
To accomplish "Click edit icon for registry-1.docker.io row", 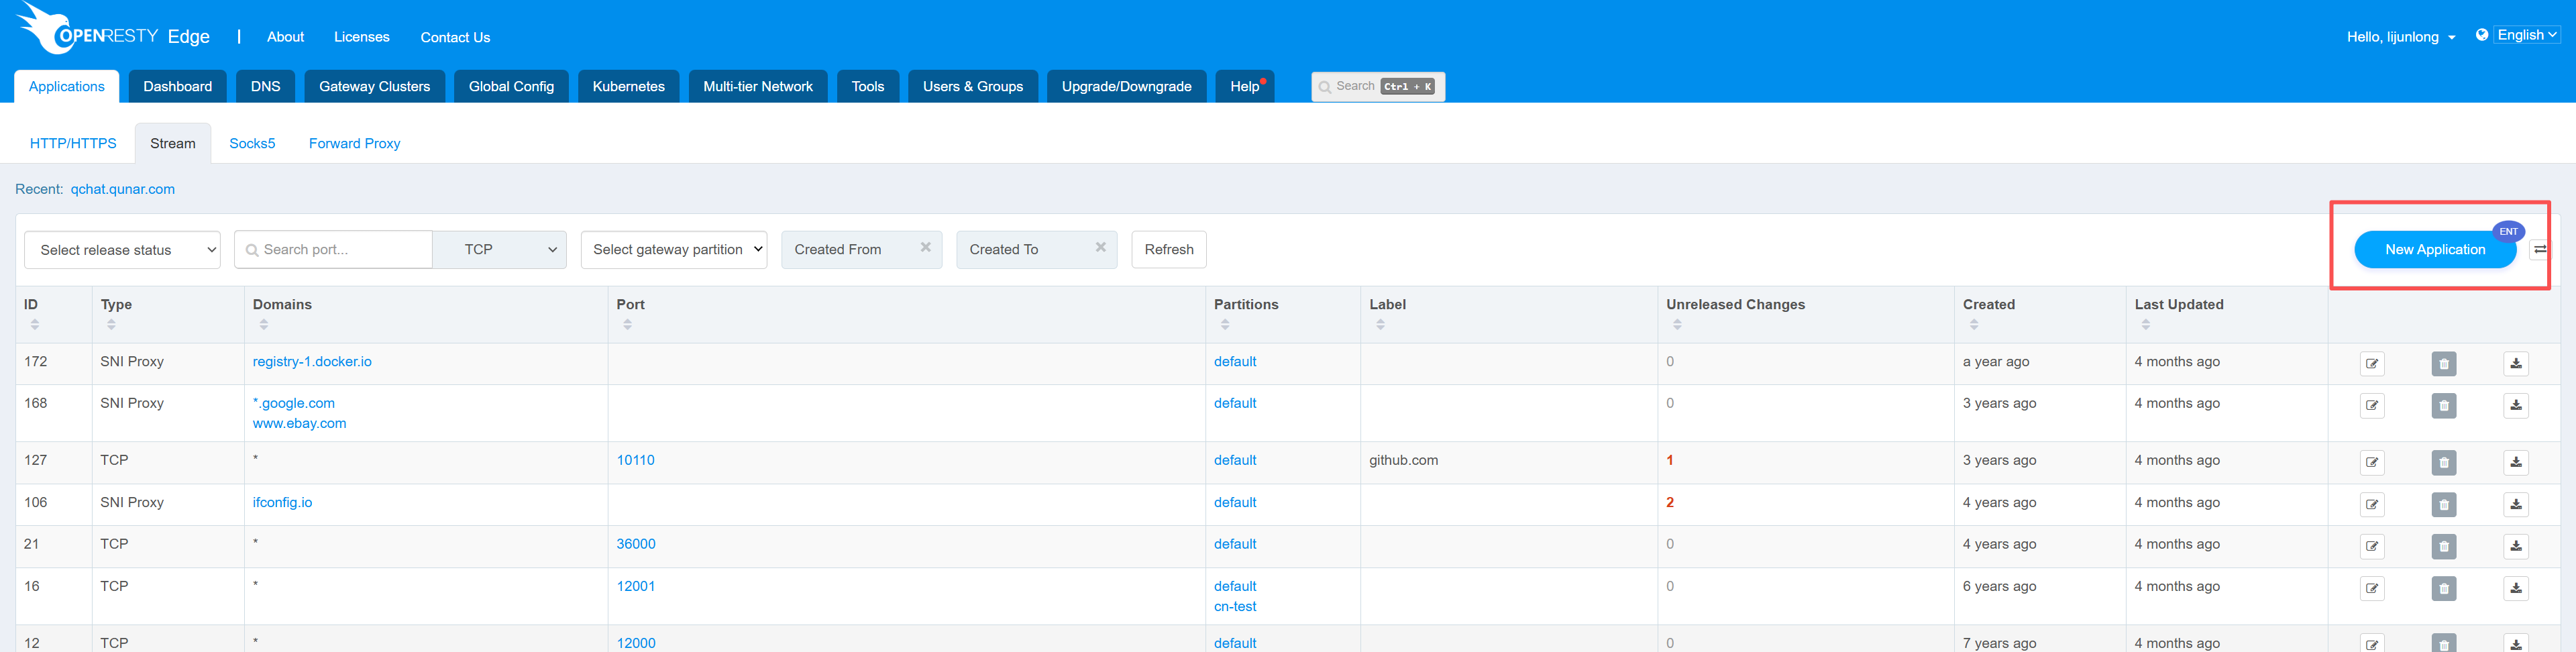I will 2371,364.
